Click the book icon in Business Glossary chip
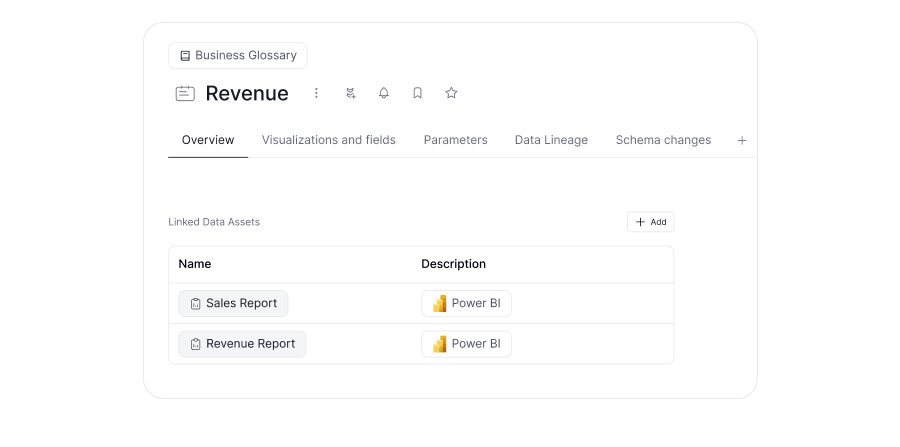This screenshot has width=900, height=447. [185, 56]
